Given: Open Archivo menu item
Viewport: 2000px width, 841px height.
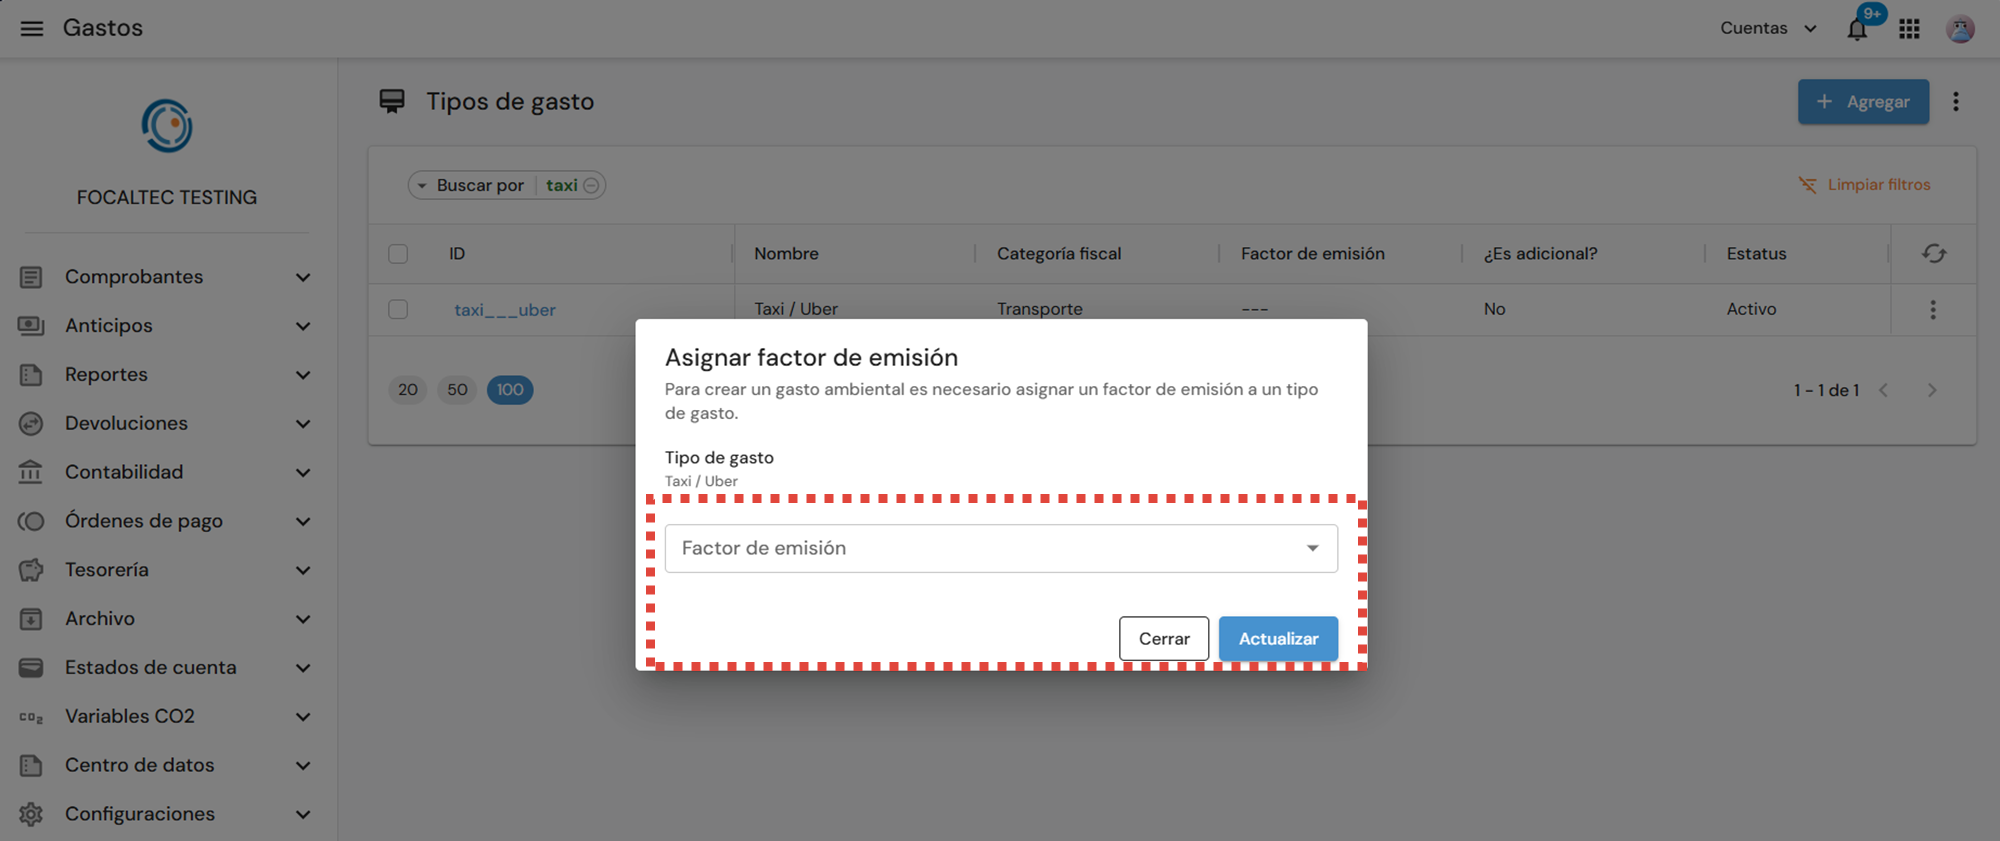Looking at the screenshot, I should [166, 619].
